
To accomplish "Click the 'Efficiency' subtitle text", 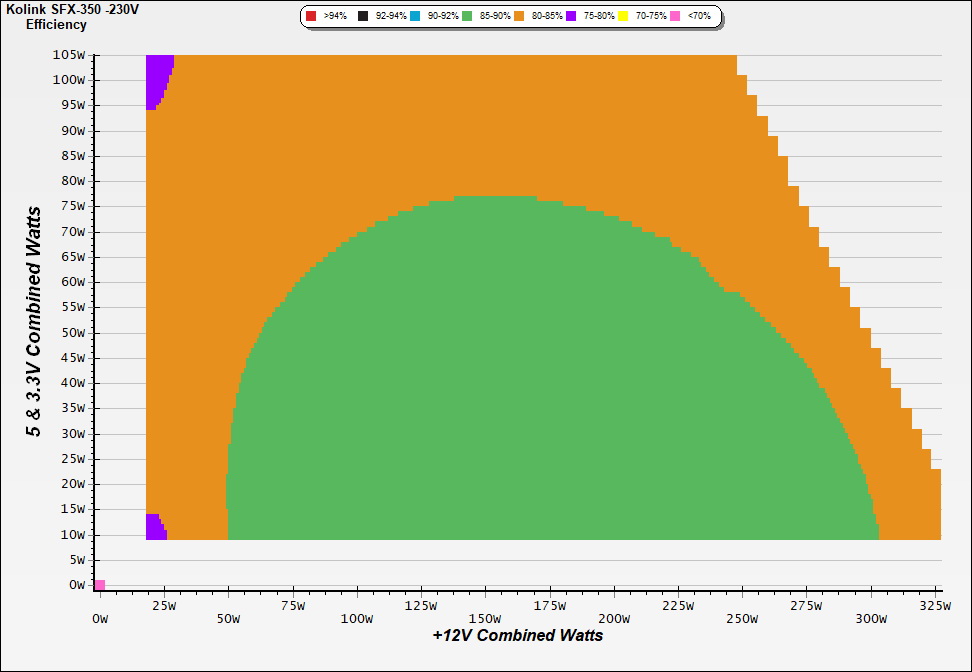I will 56,24.
